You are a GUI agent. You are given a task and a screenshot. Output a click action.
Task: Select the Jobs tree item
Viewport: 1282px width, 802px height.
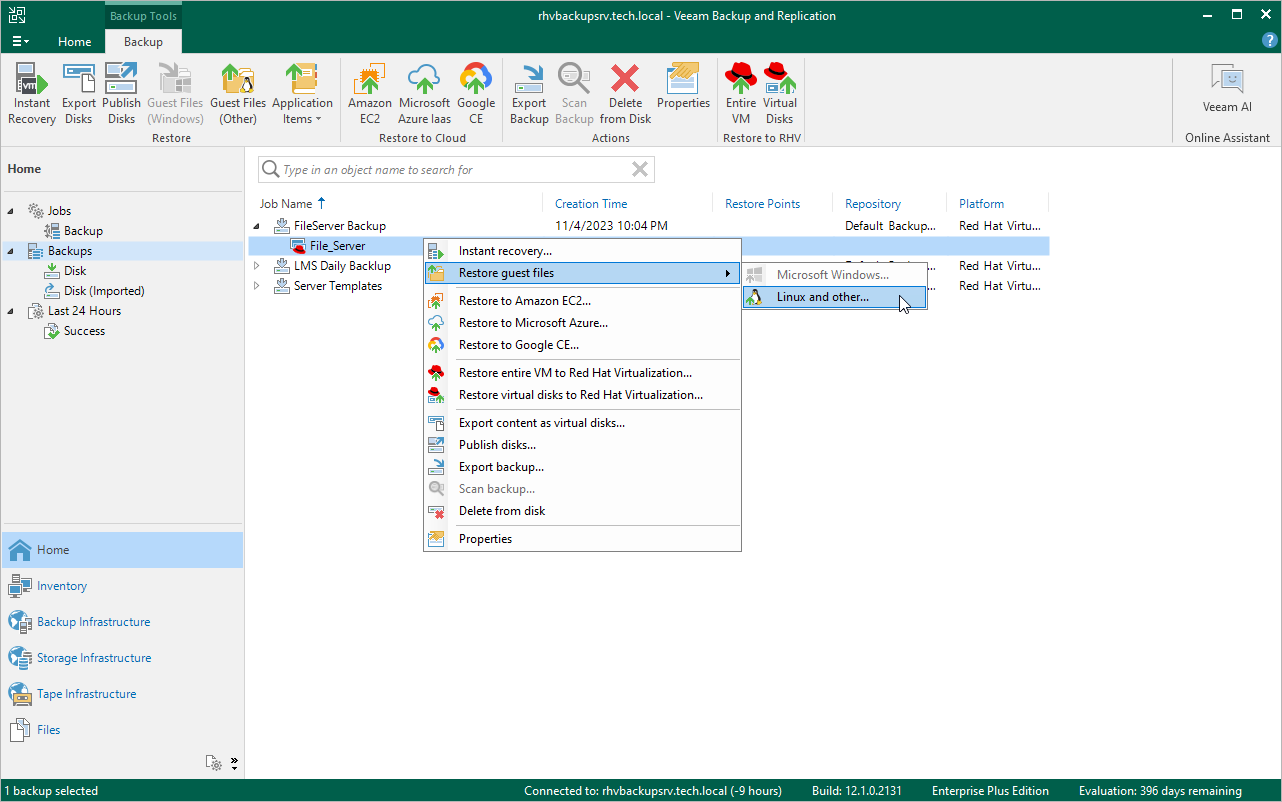[x=50, y=211]
